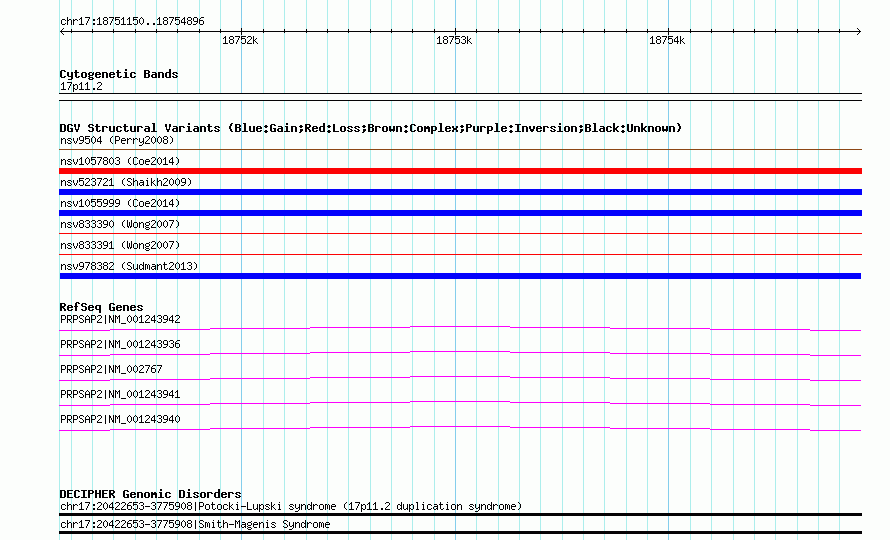Select the DECIPHER Genomic Disorders track heading
This screenshot has width=890, height=540.
150,494
